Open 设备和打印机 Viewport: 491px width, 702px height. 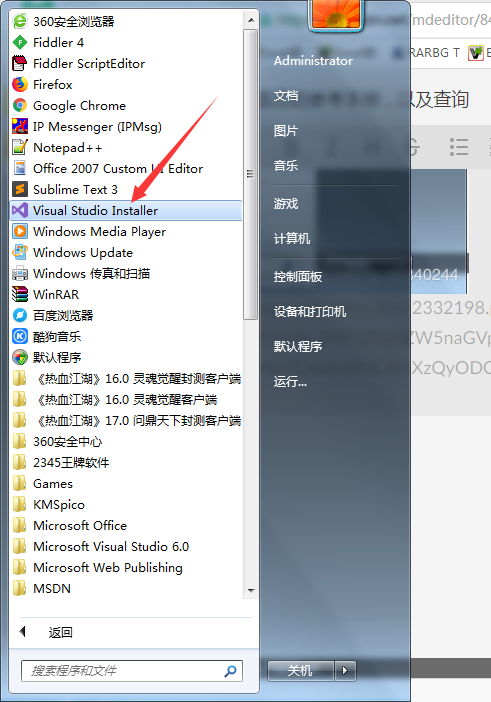(x=310, y=311)
